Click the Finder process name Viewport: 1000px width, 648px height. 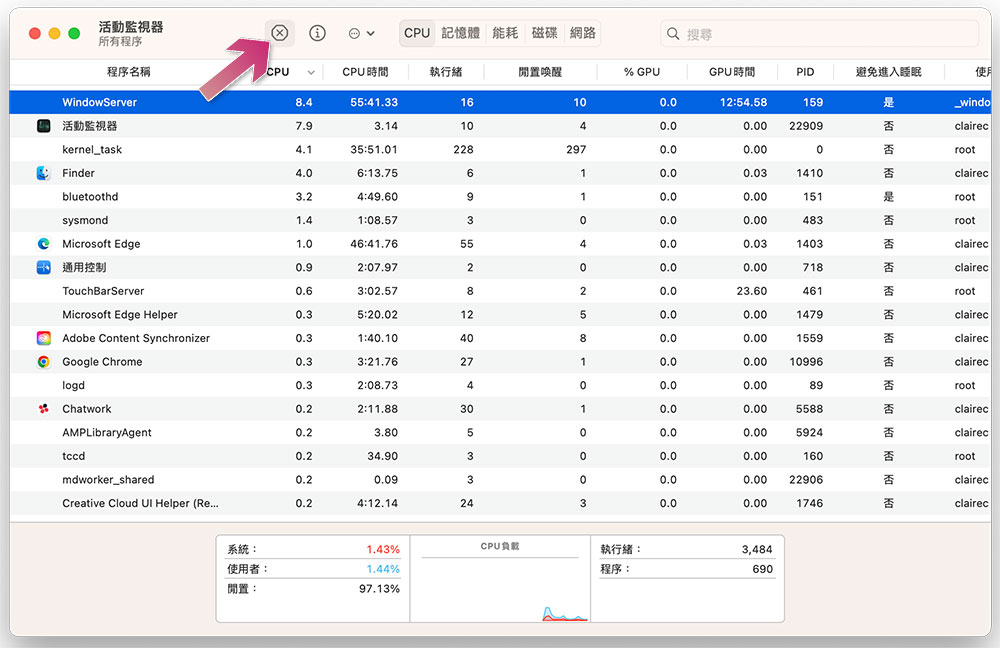point(78,173)
